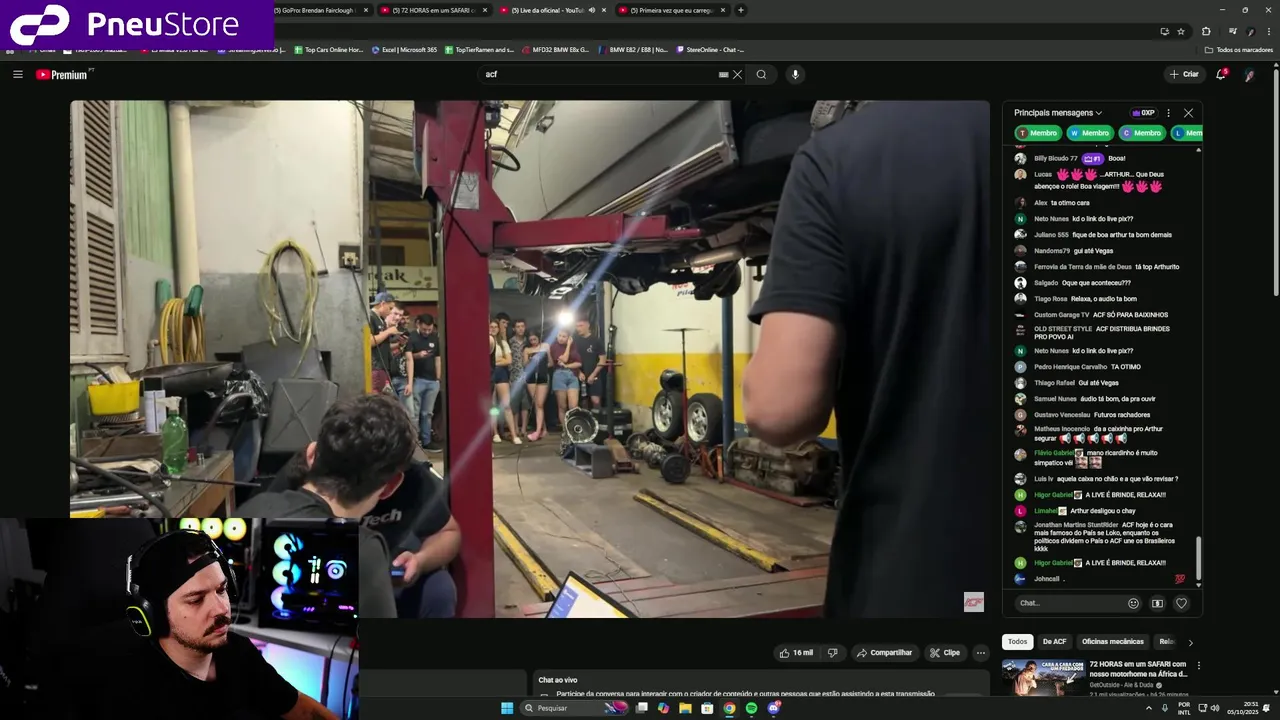Open browser extensions puzzle icon
Image resolution: width=1280 pixels, height=720 pixels.
[x=1206, y=31]
